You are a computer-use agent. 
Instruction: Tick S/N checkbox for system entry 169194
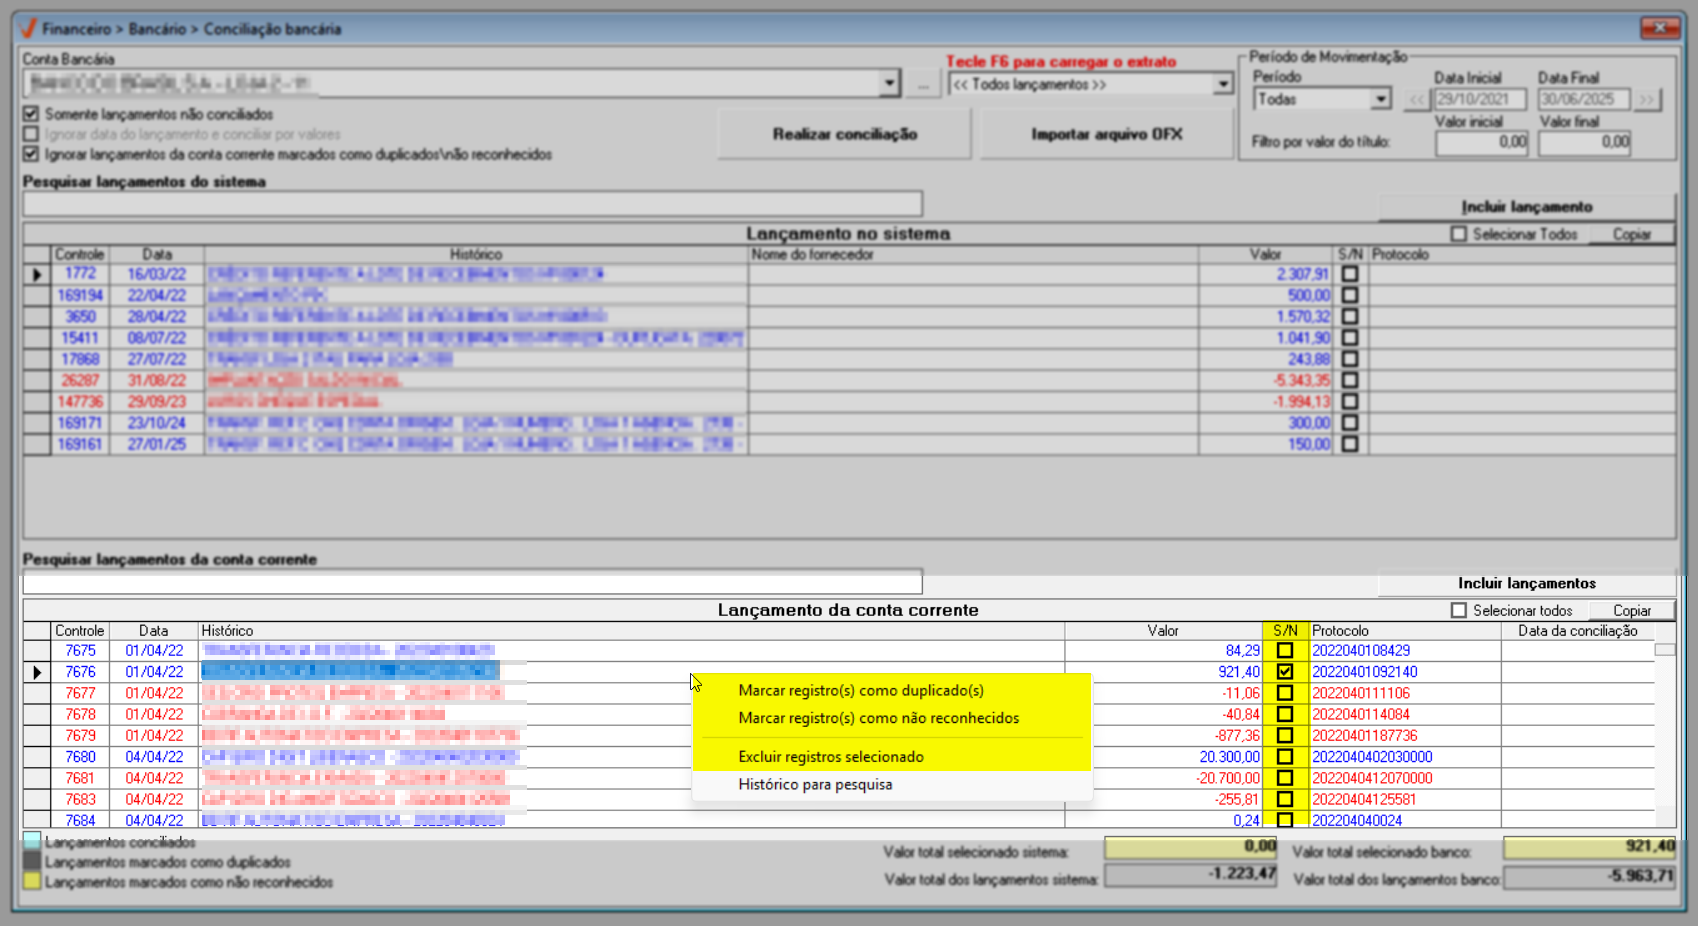1350,295
